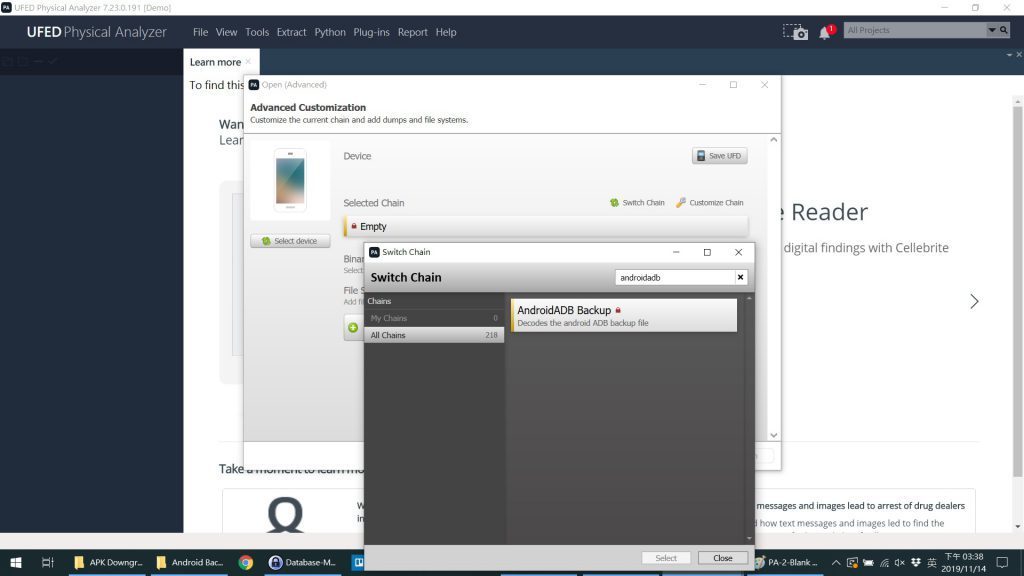
Task: Switch to PA-2-Blank taskbar item
Action: point(787,562)
